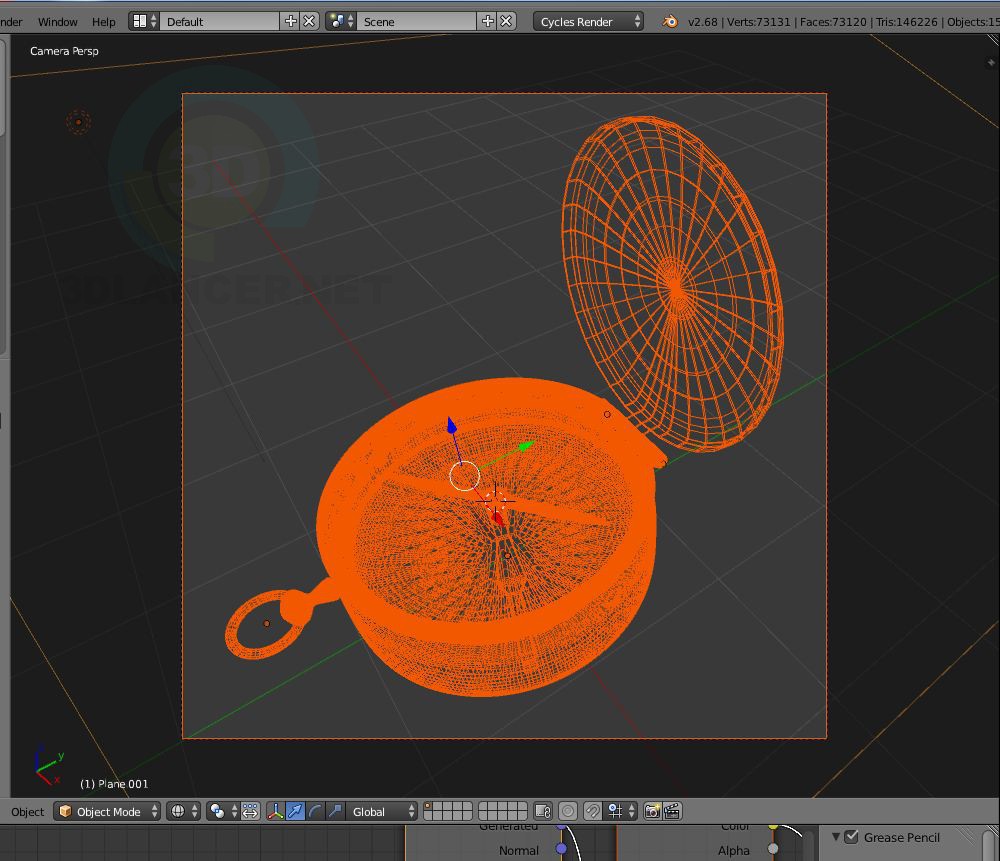Select the first scene layer button
The width and height of the screenshot is (1000, 861).
click(429, 807)
